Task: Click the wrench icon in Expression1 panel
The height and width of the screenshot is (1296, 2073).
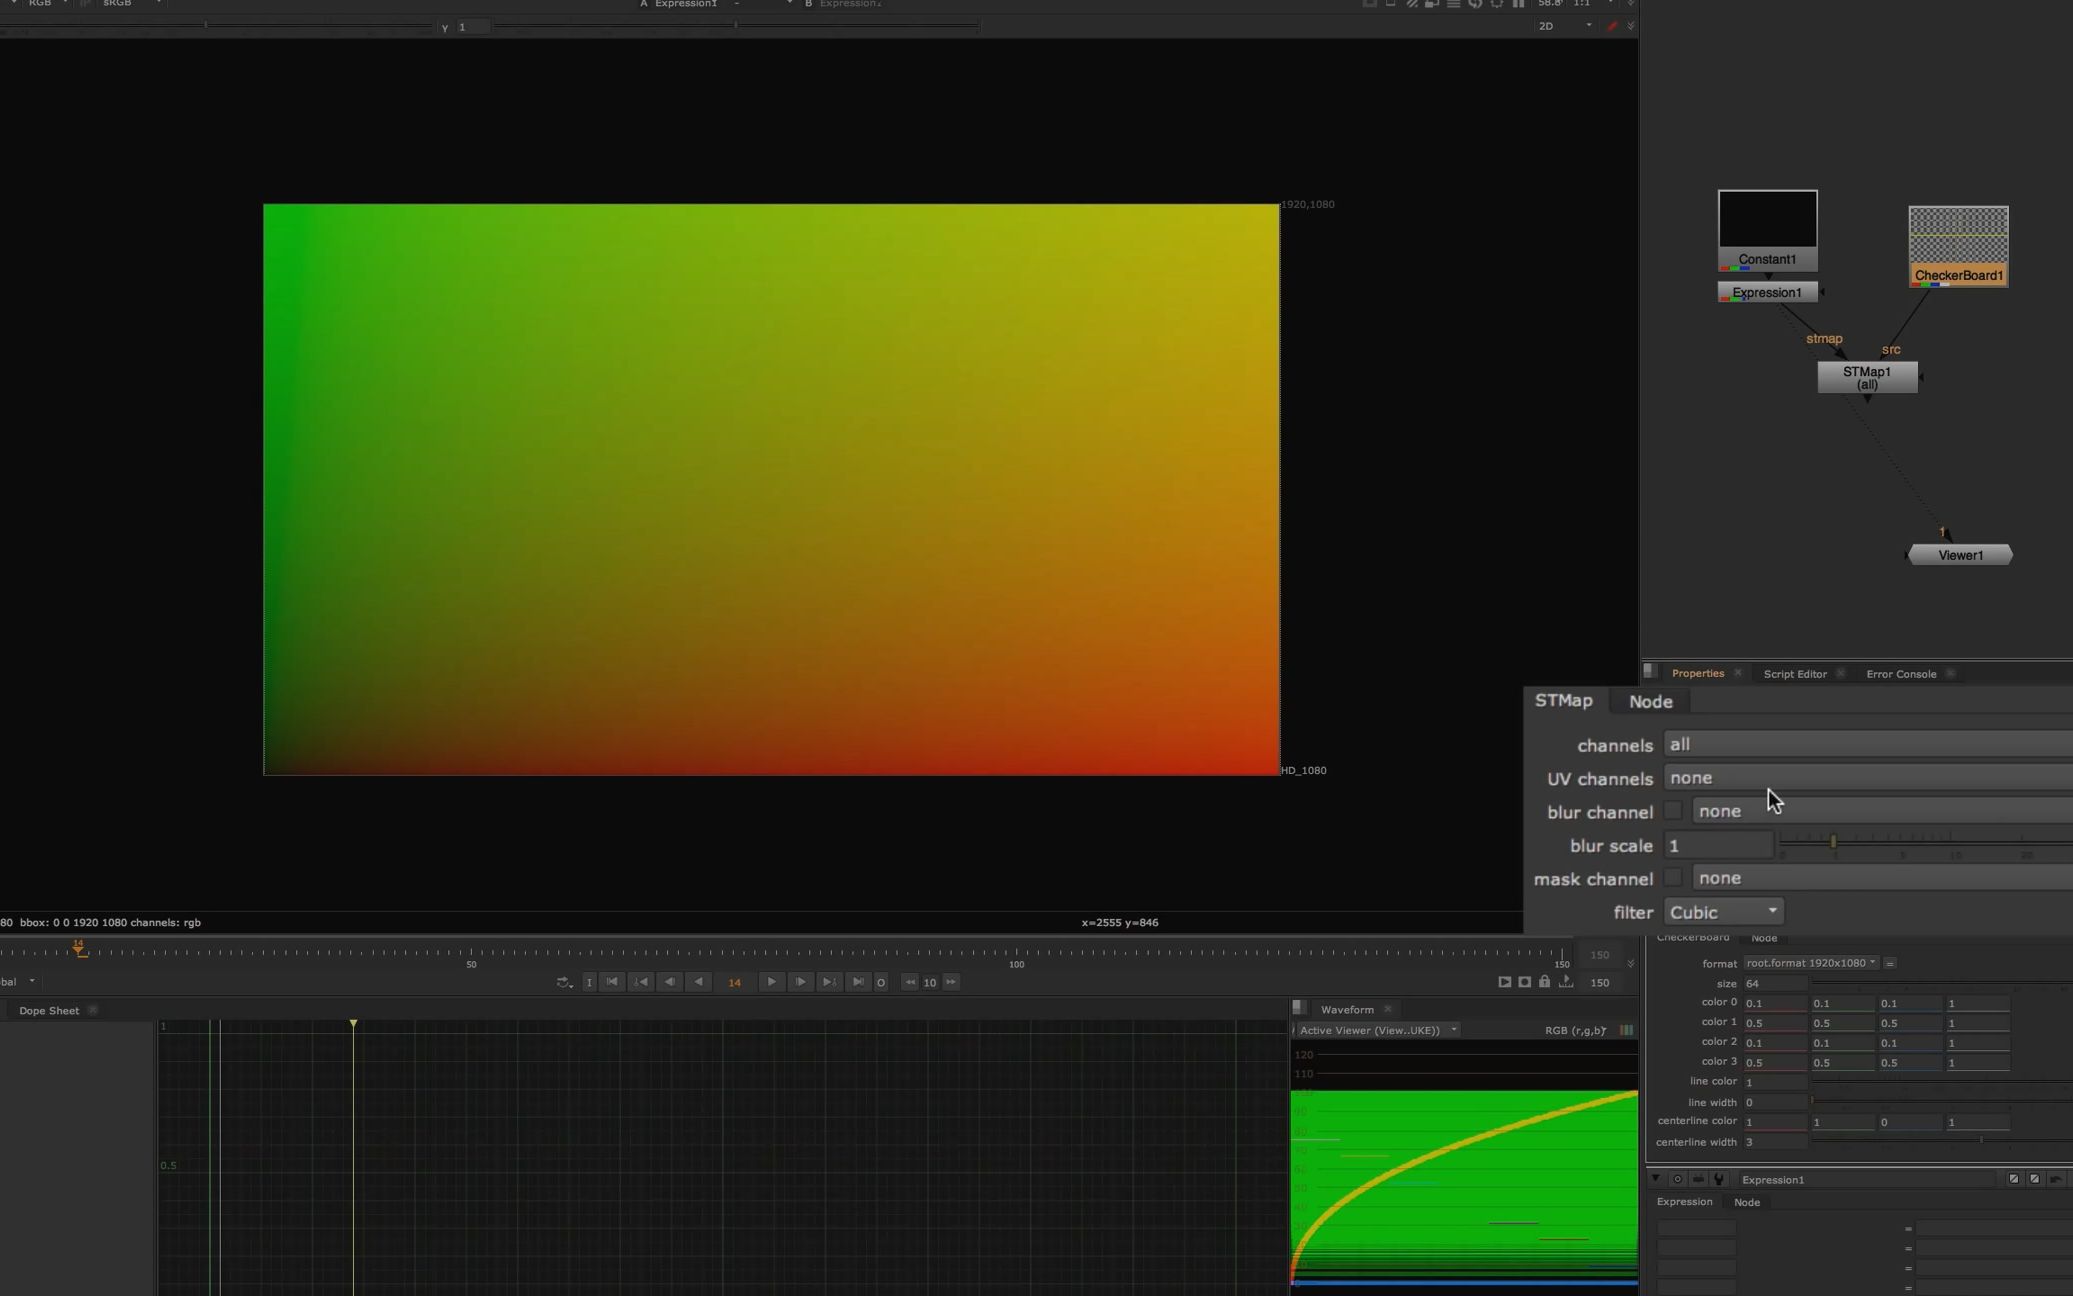Action: tap(1719, 1179)
